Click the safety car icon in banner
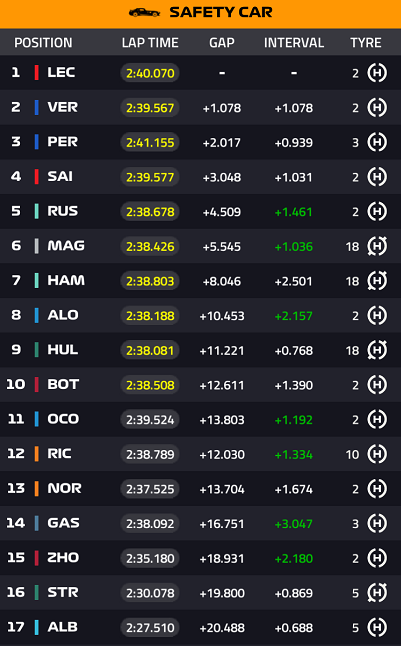The height and width of the screenshot is (646, 401). coord(144,12)
